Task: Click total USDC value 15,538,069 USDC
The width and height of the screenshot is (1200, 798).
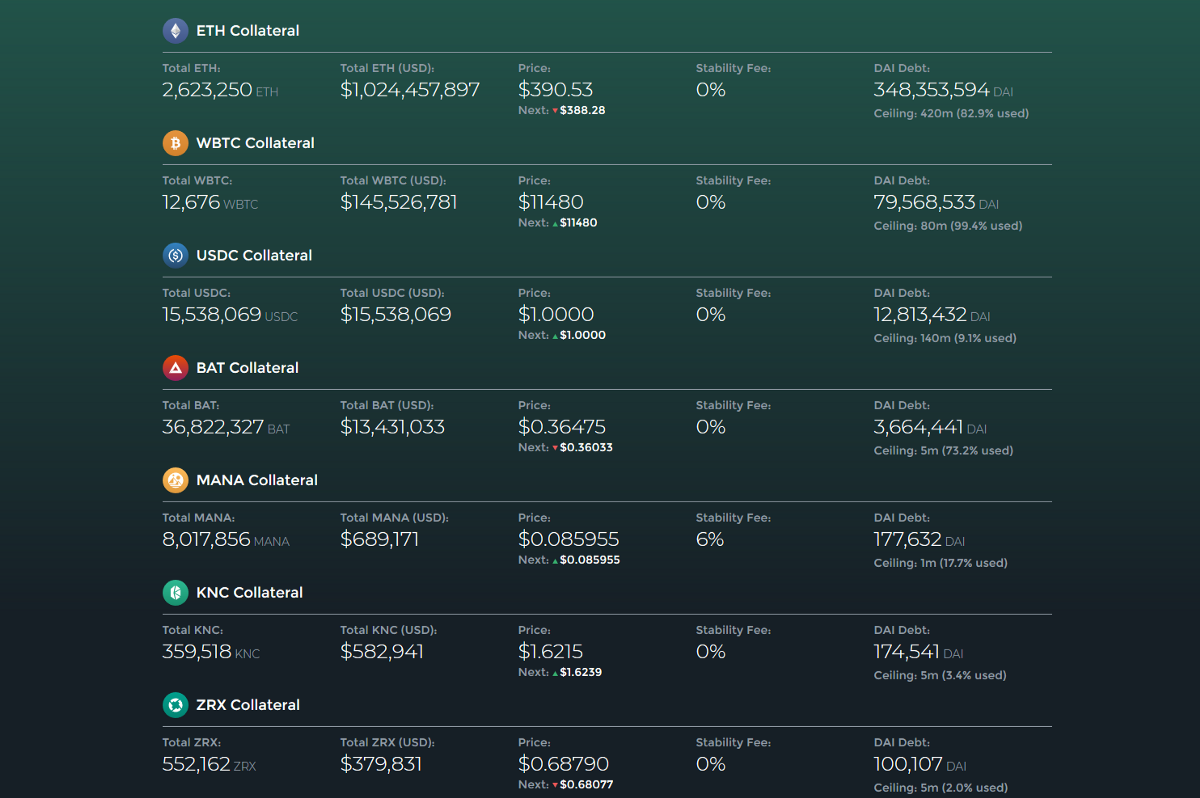Action: [x=230, y=315]
